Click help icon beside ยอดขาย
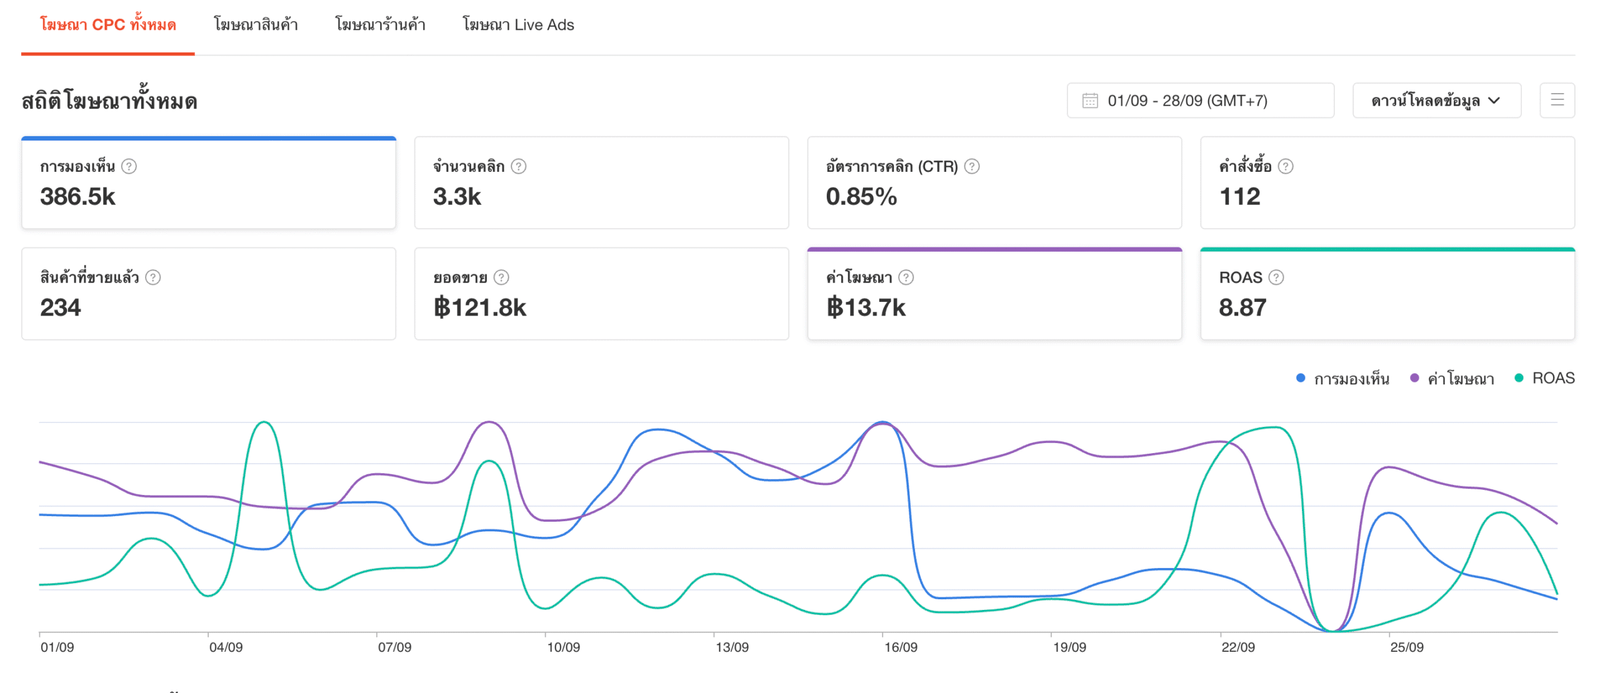The height and width of the screenshot is (693, 1600). click(x=502, y=278)
